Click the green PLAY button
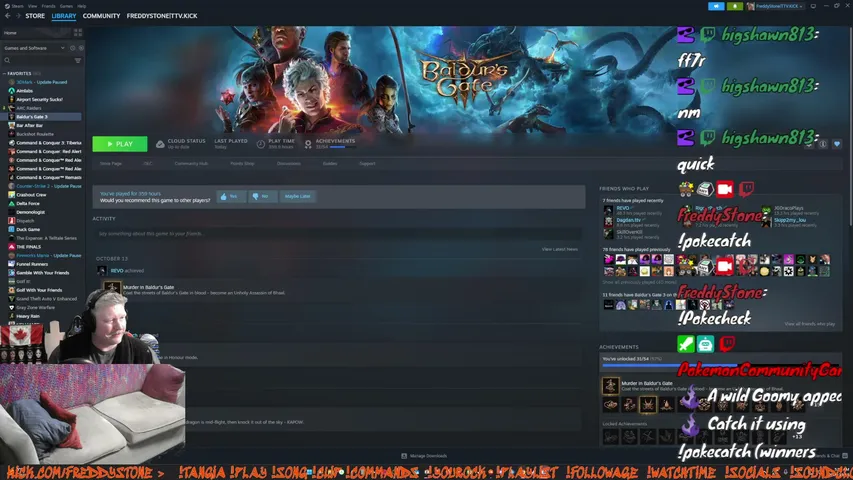The image size is (853, 480). 120,144
